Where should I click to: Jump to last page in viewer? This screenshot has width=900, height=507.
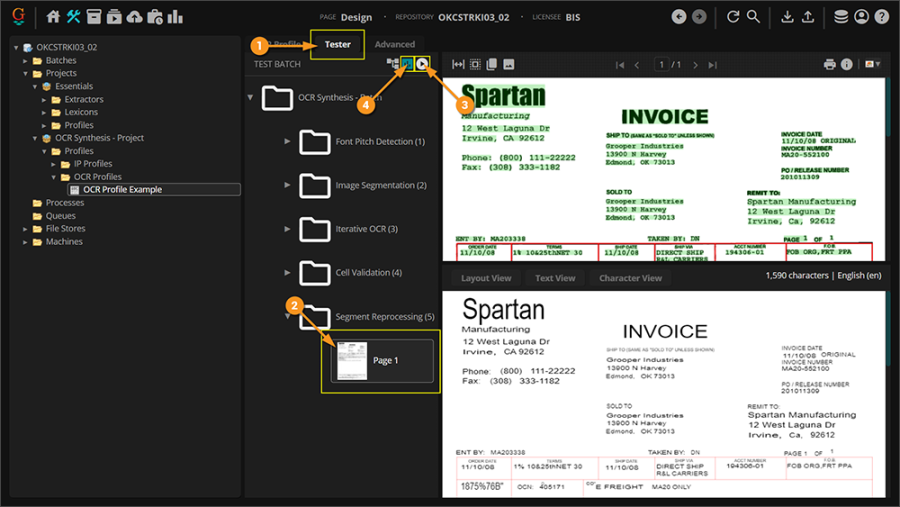(x=712, y=65)
